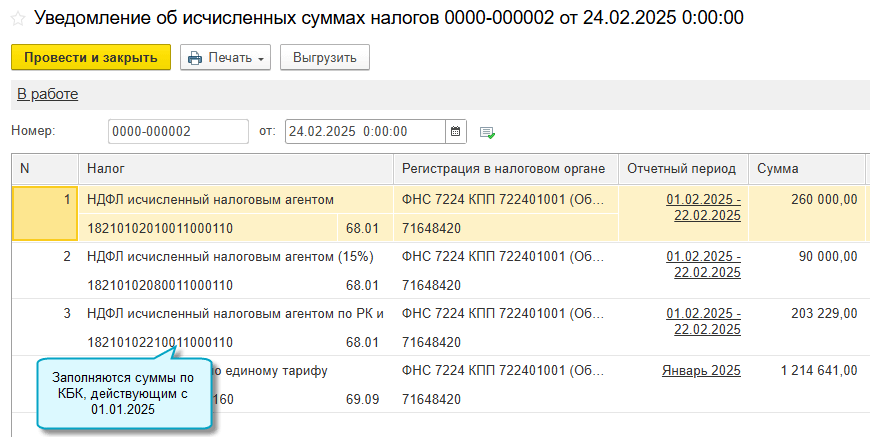Click the Провести и закрыть button

91,58
